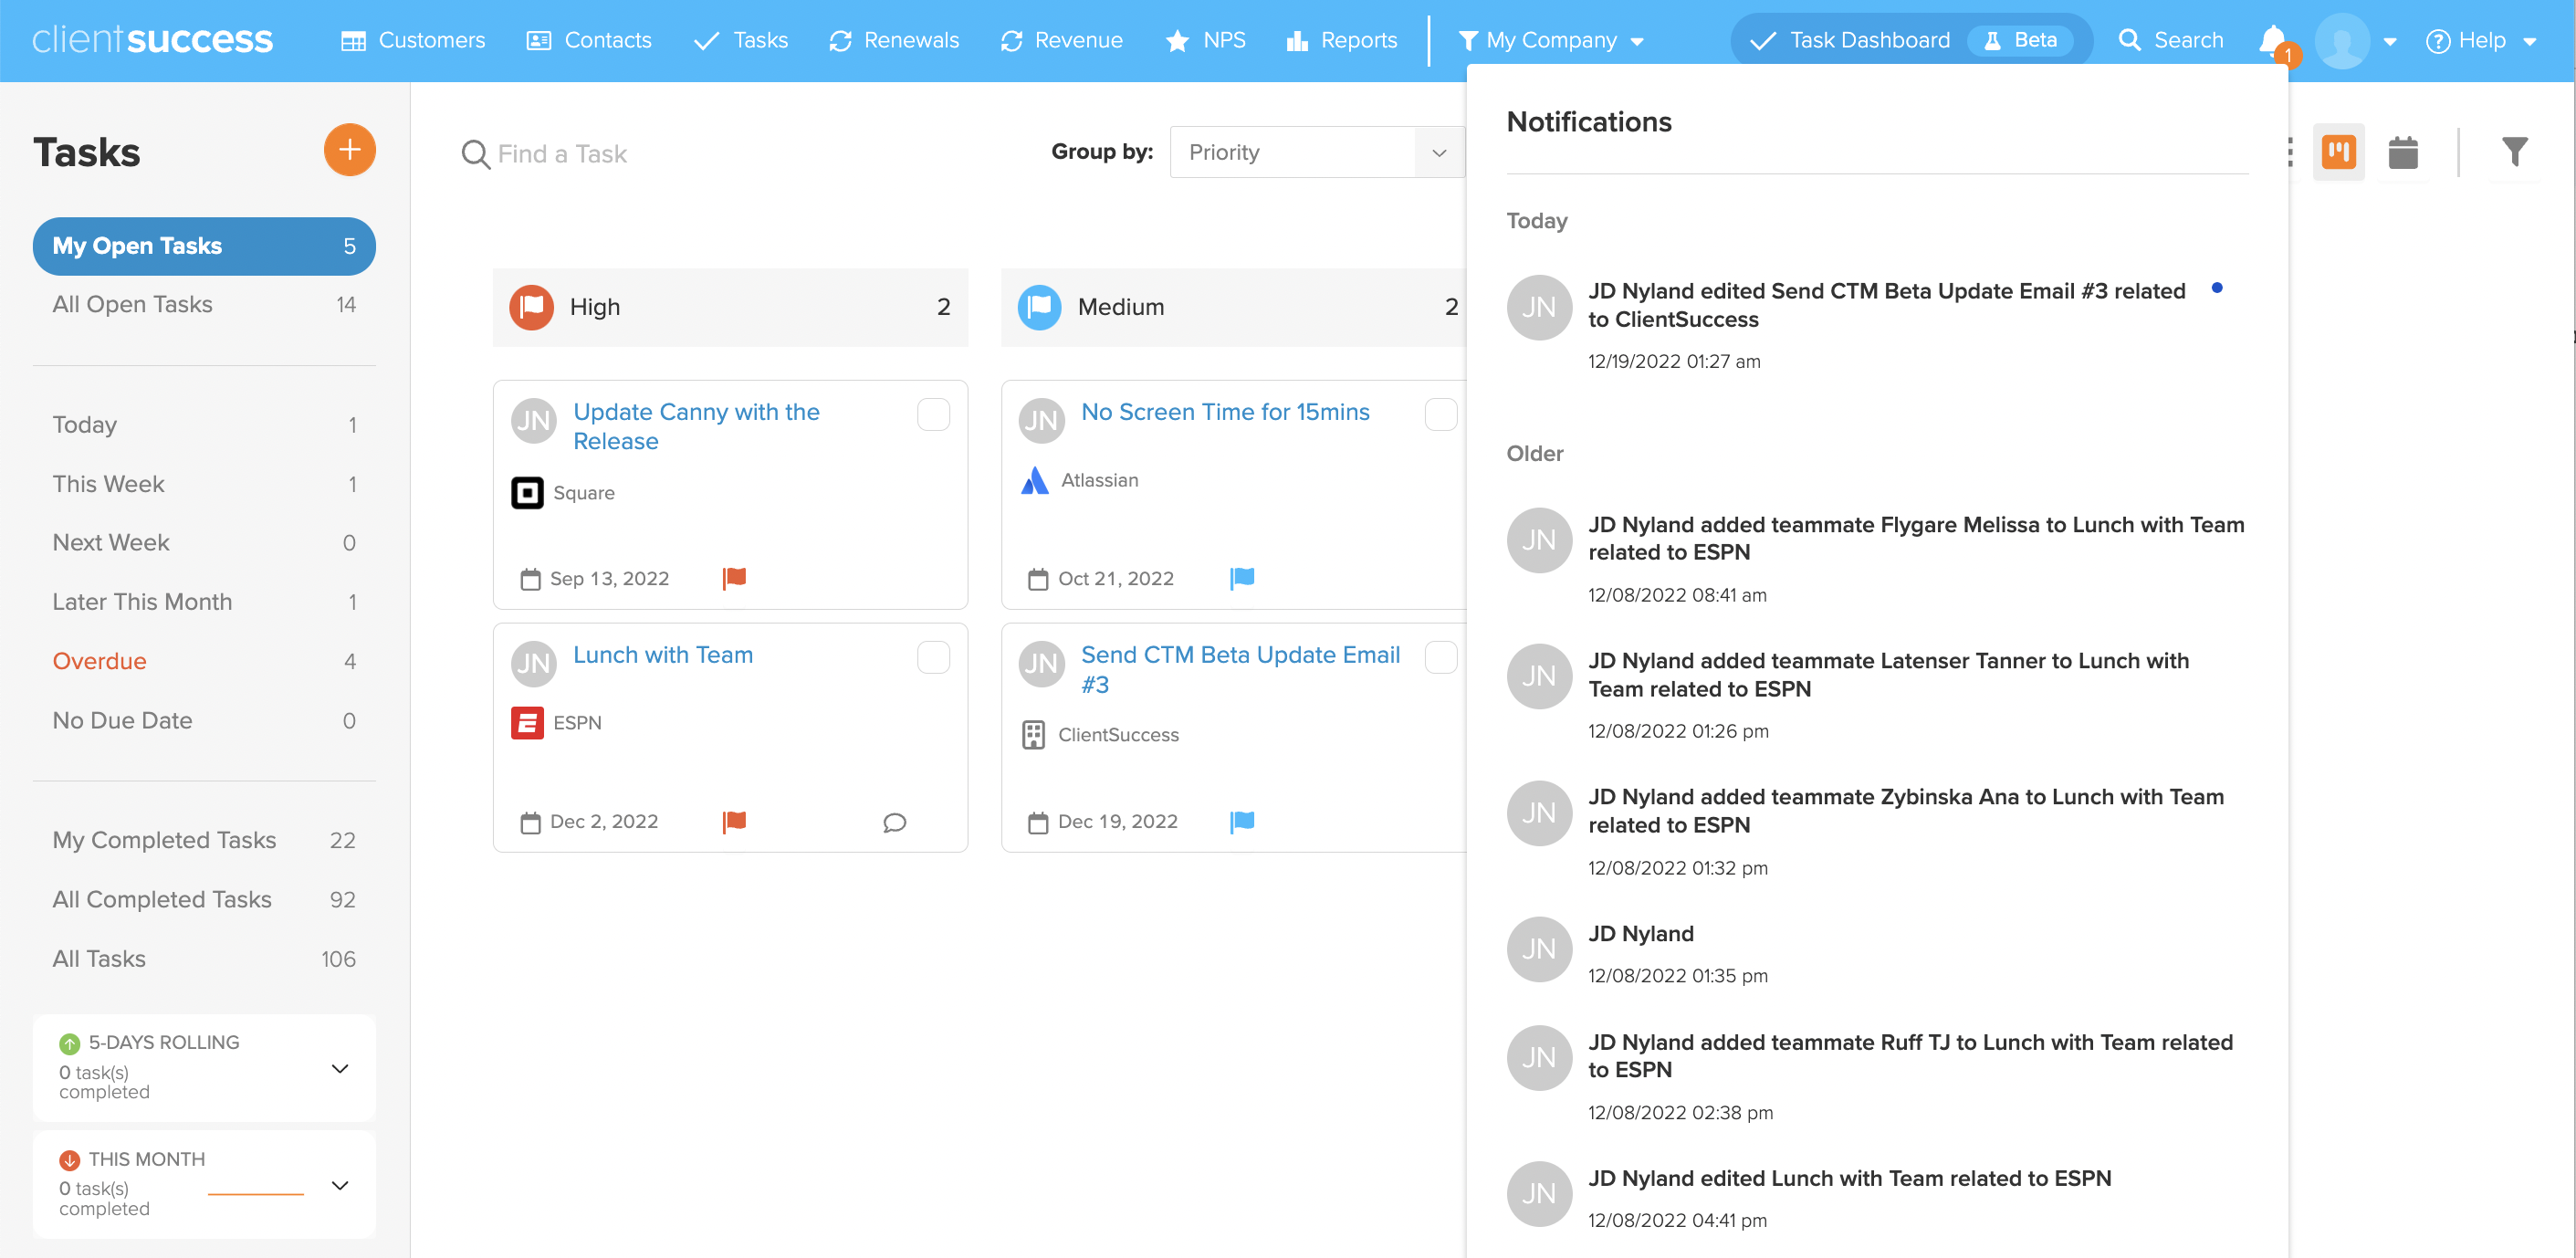Click the Atlassian company logo icon
The height and width of the screenshot is (1258, 2576).
pyautogui.click(x=1035, y=480)
